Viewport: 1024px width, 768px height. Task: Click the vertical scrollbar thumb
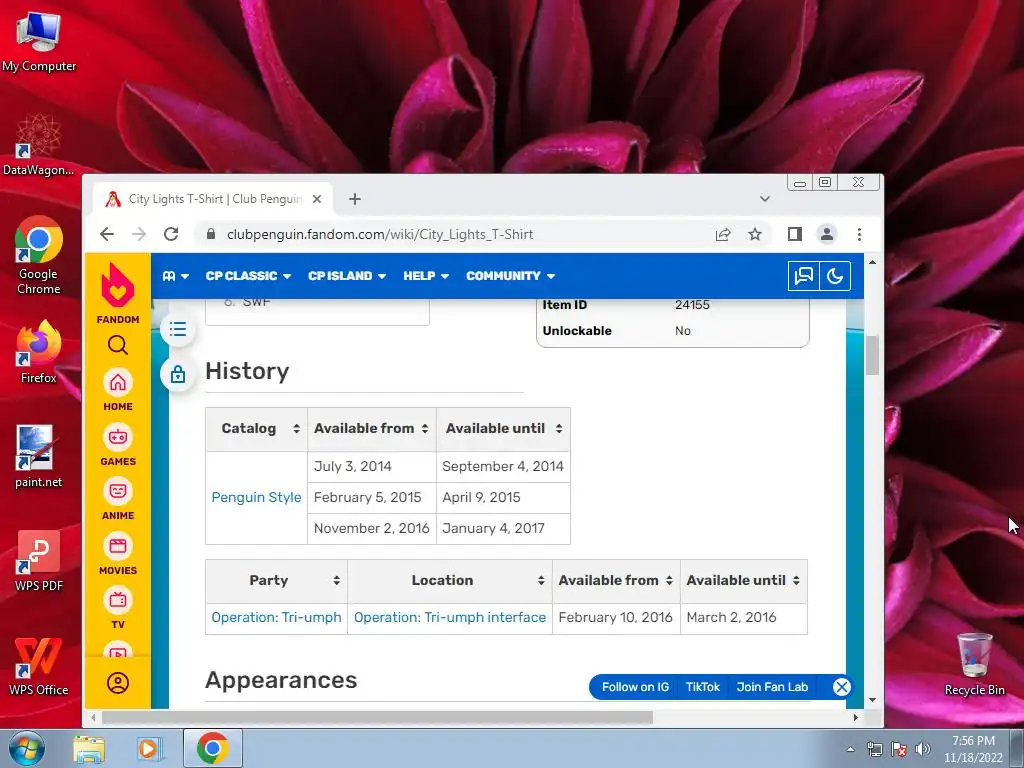[872, 355]
